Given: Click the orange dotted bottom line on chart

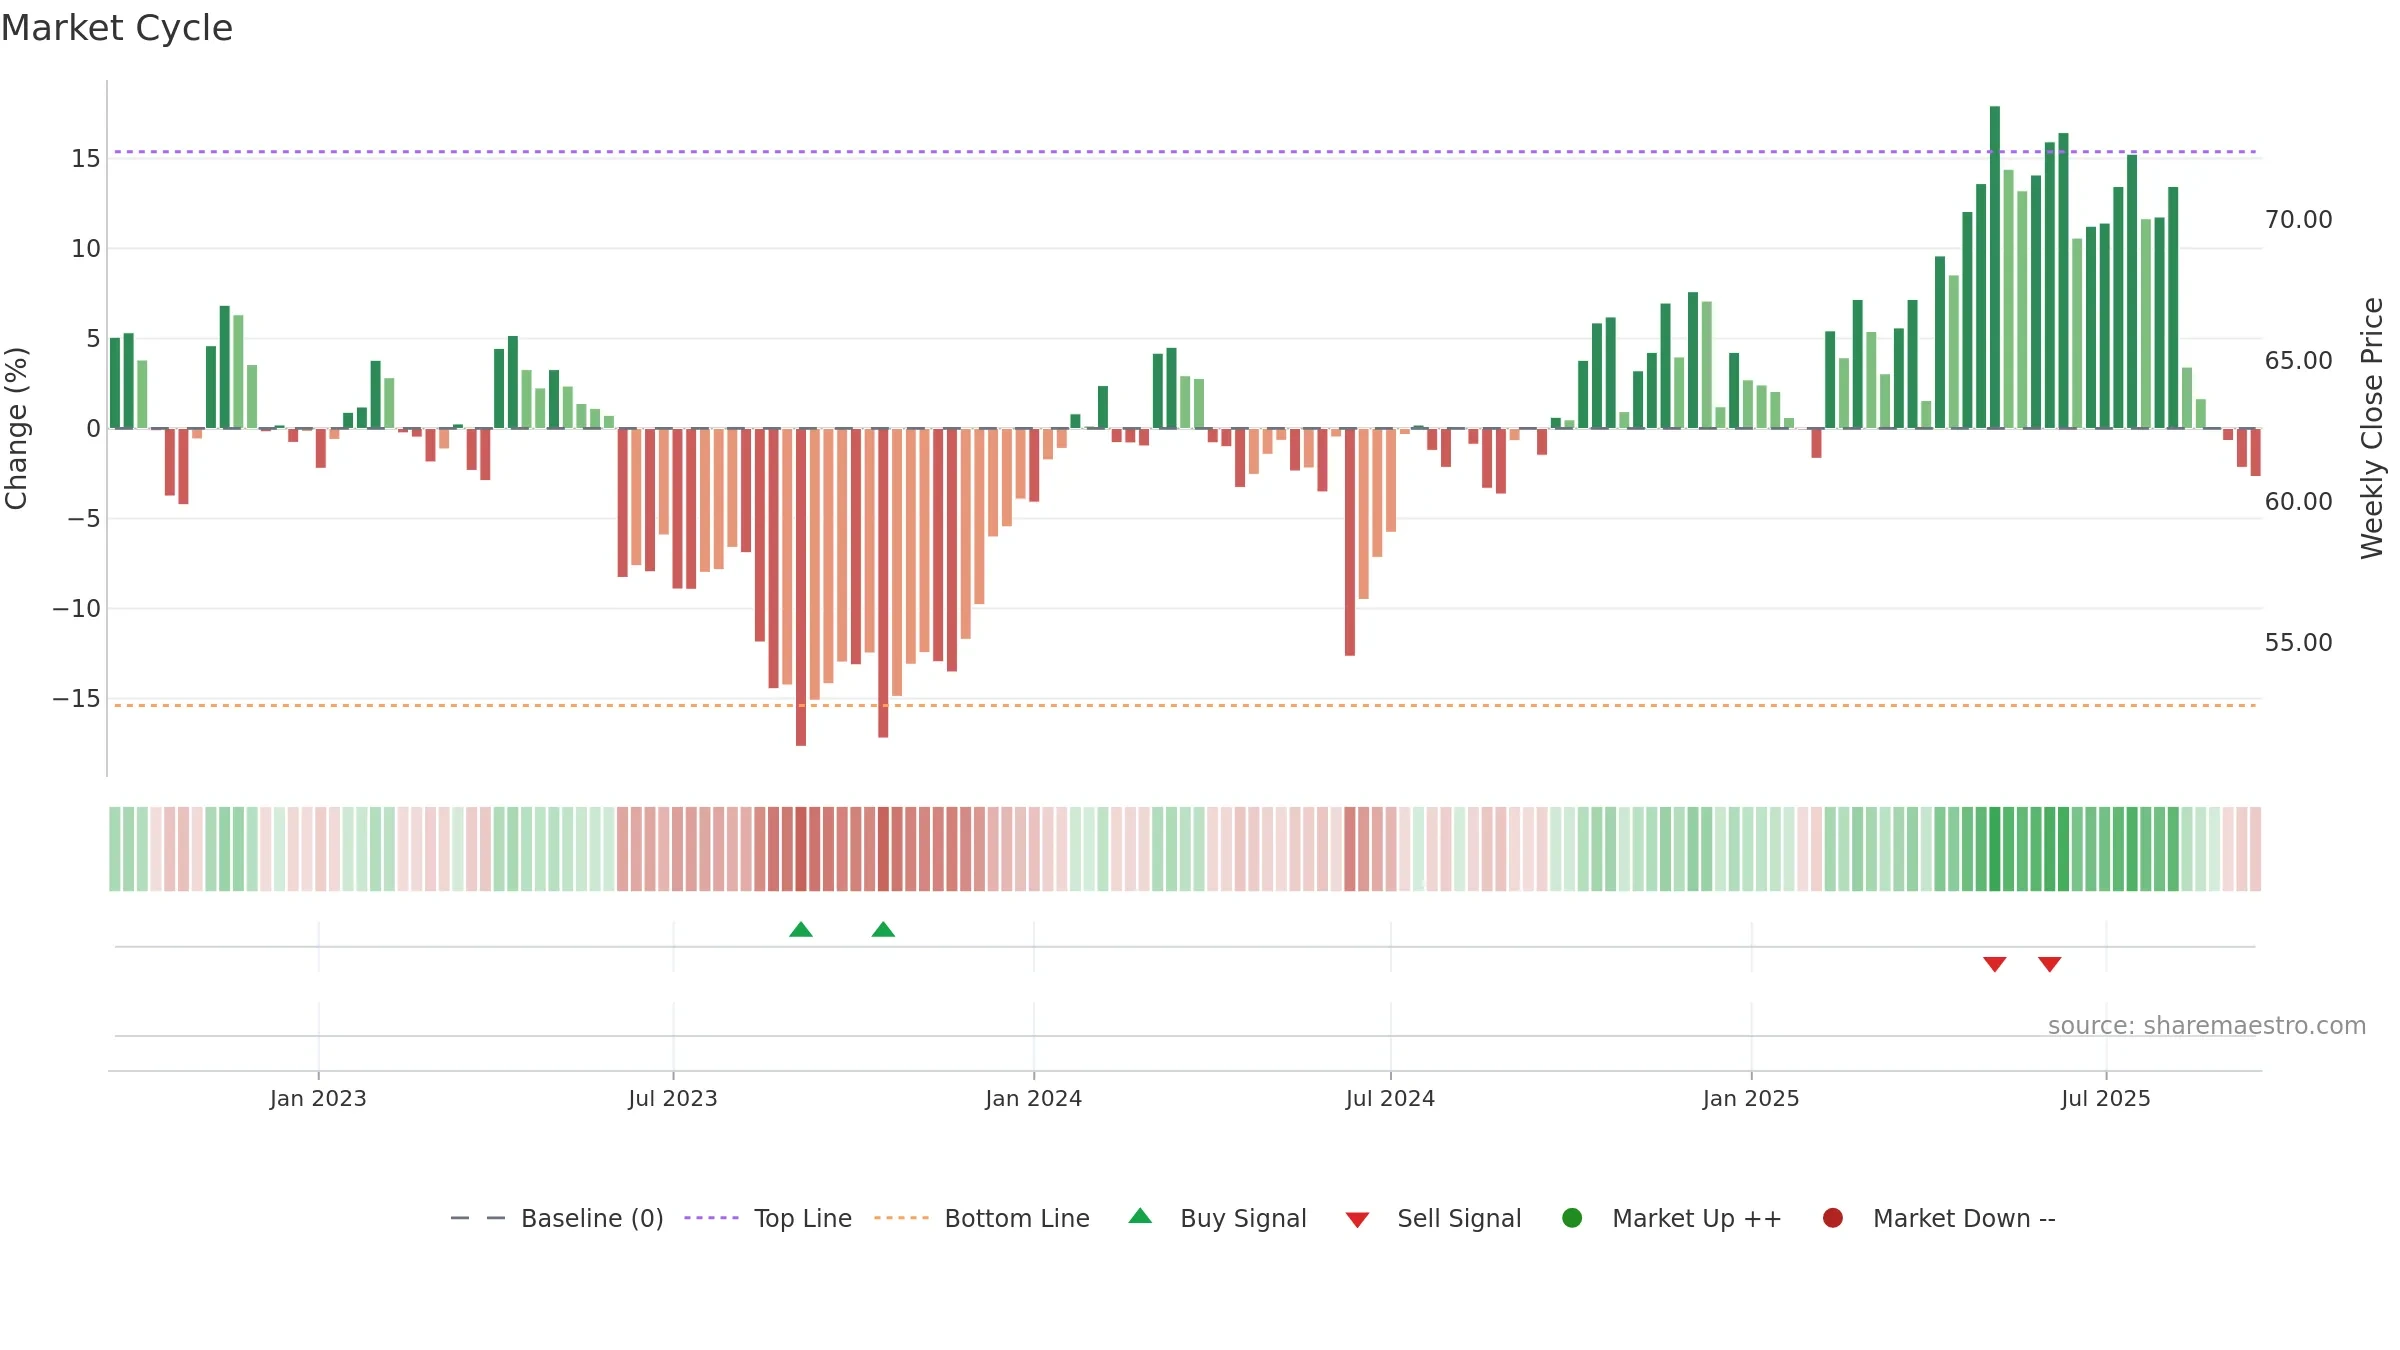Looking at the screenshot, I should [x=1185, y=706].
